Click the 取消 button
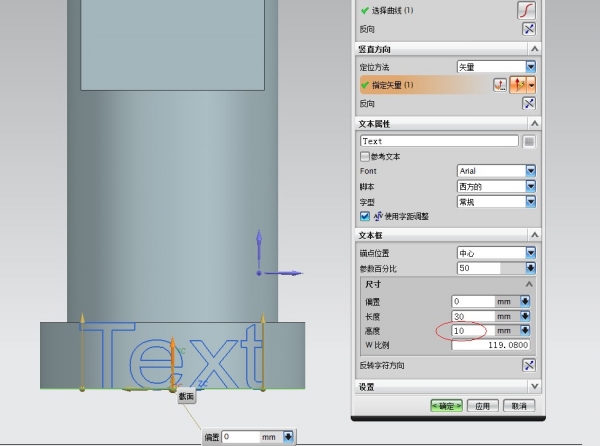Image resolution: width=600 pixels, height=446 pixels. pyautogui.click(x=519, y=406)
